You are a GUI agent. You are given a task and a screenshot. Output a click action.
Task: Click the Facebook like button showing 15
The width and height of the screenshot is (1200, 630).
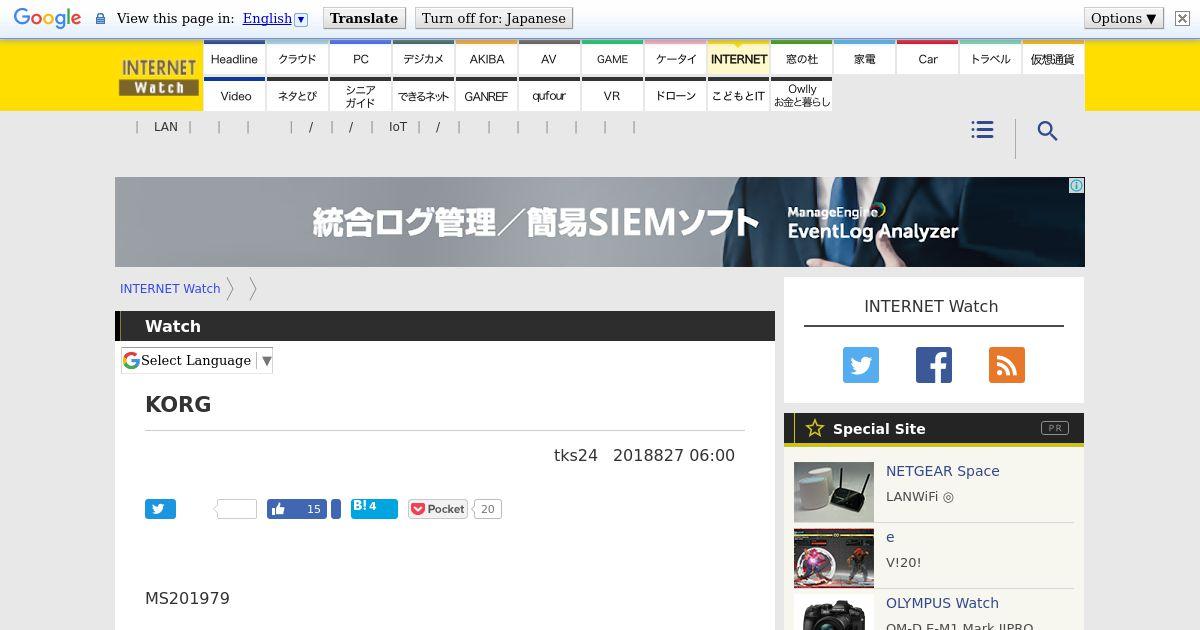pyautogui.click(x=297, y=509)
